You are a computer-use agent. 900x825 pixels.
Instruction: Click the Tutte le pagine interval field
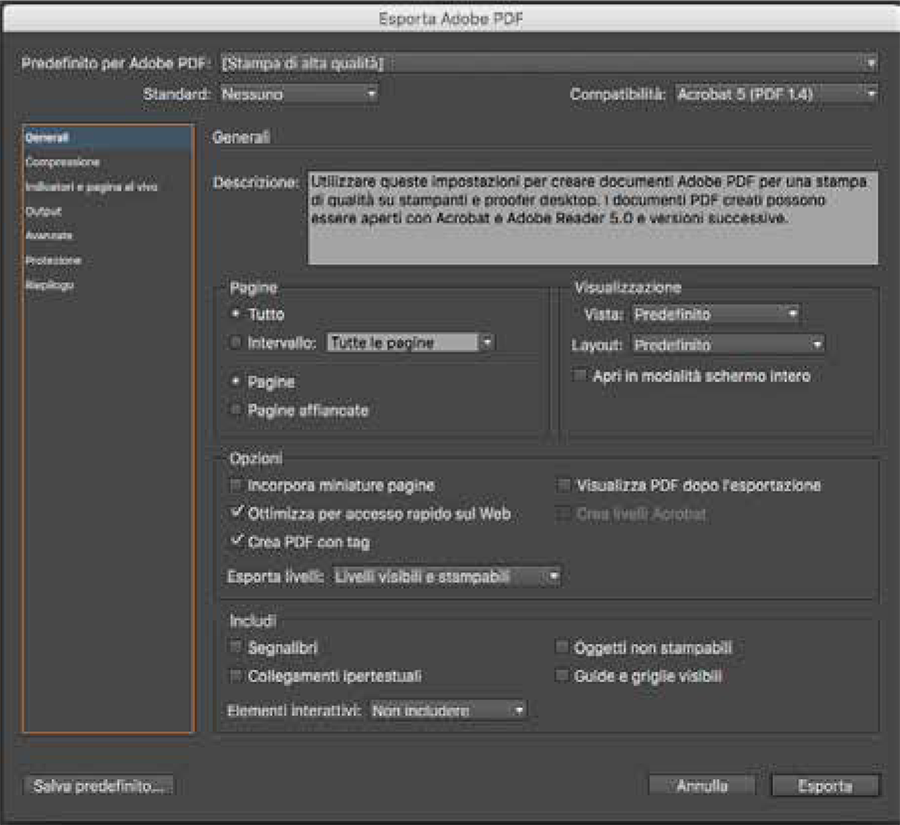[x=402, y=342]
